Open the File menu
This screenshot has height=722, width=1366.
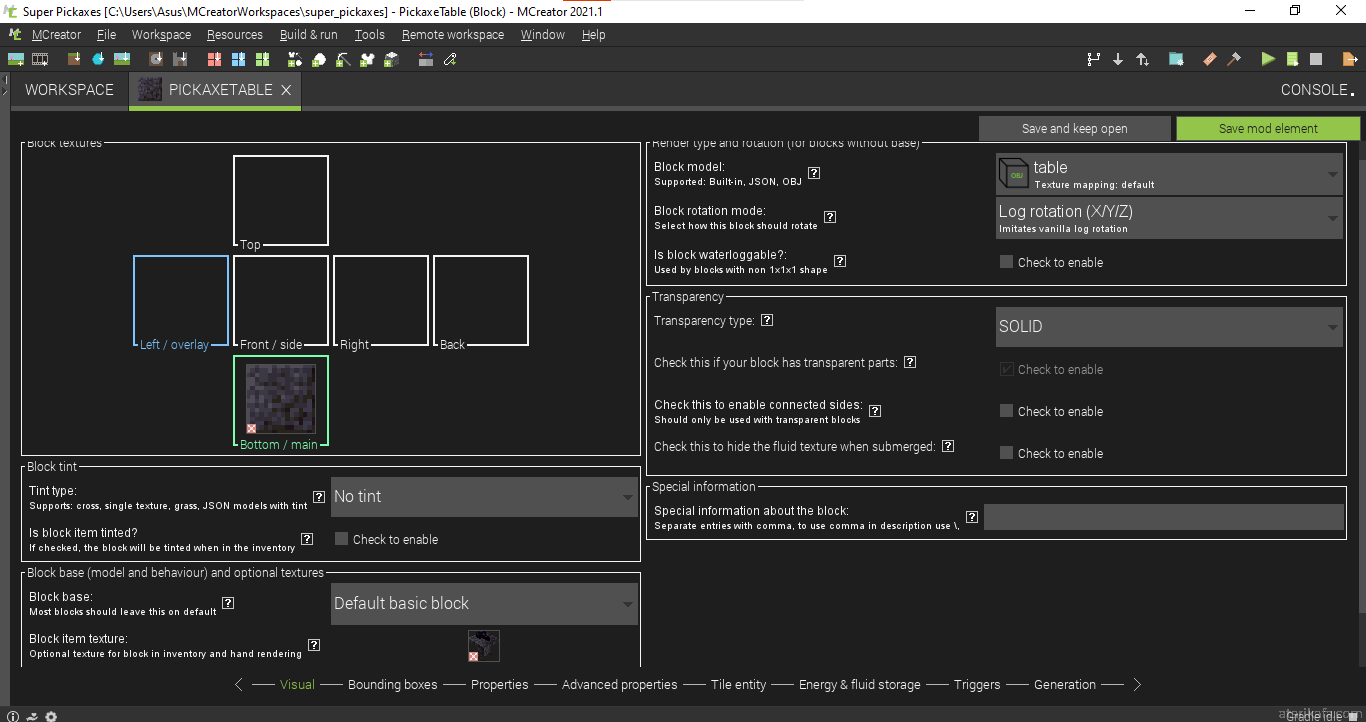point(106,34)
